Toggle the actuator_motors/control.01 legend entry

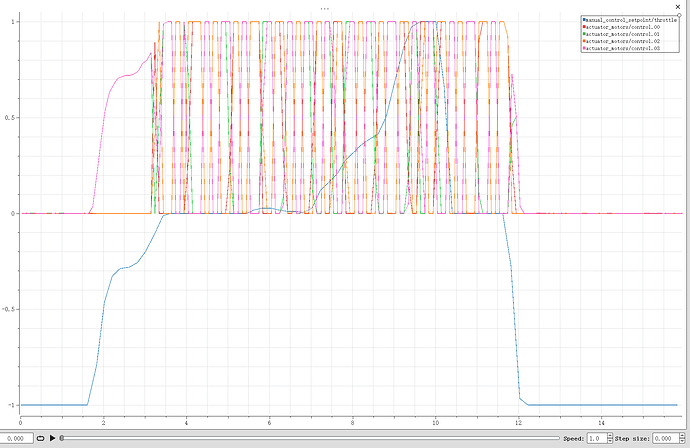621,34
